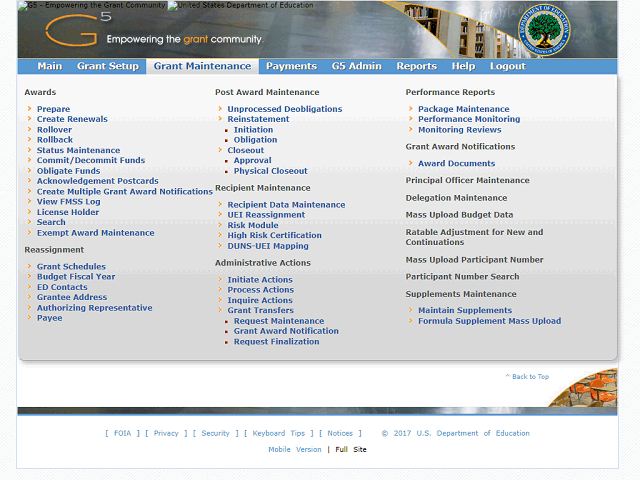Image resolution: width=640 pixels, height=480 pixels.
Task: Switch to Mobile Version
Action: tap(295, 449)
